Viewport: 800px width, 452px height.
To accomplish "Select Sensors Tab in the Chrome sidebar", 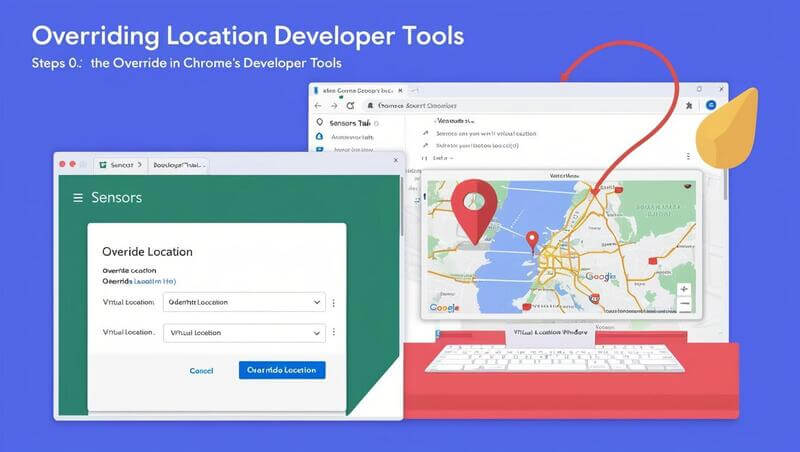I will point(349,123).
